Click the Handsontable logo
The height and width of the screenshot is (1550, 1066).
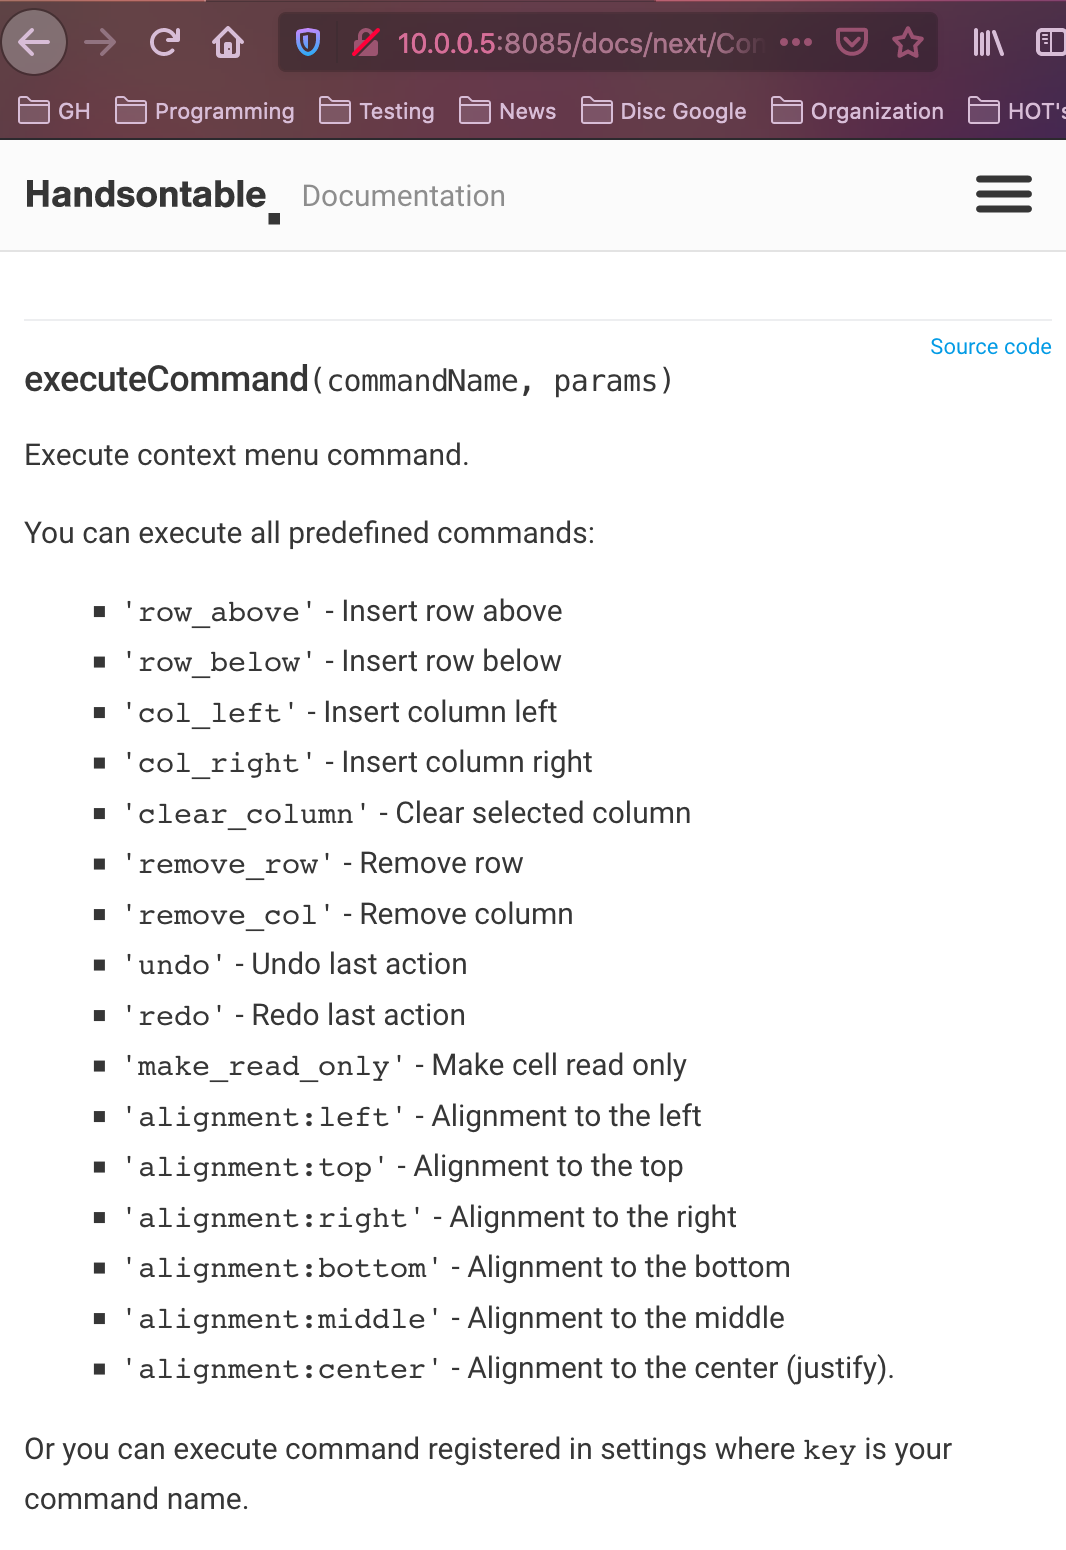pyautogui.click(x=146, y=194)
